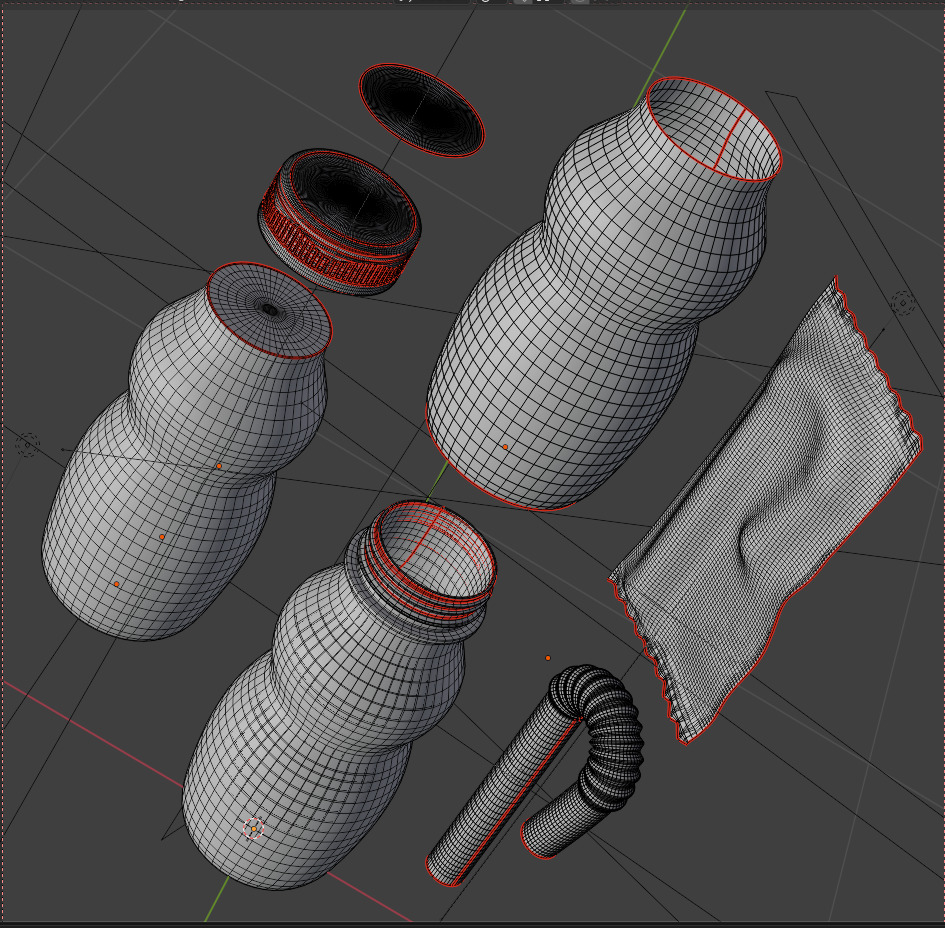This screenshot has height=928, width=945.
Task: Select the bent drinking straw mesh
Action: (x=536, y=774)
